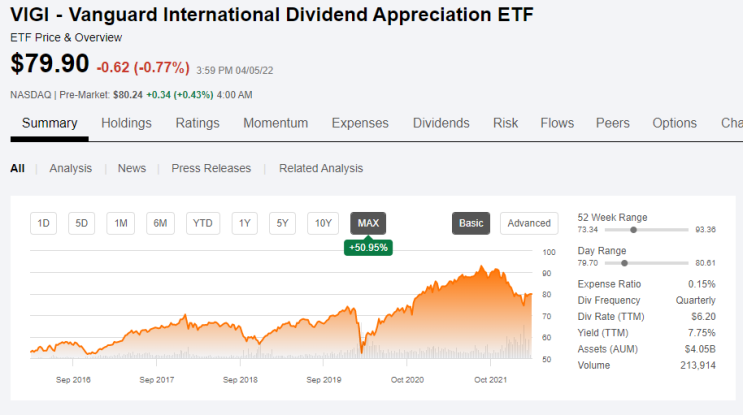Switch to Advanced chart mode

(x=529, y=223)
